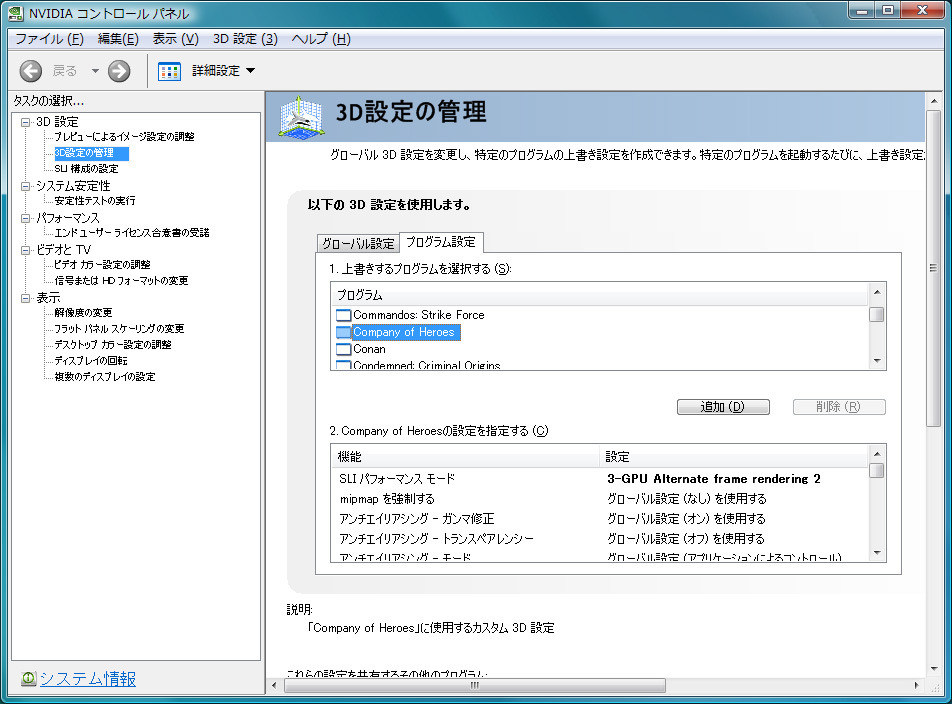The width and height of the screenshot is (952, 704).
Task: Collapse the 3D 設定 tree node
Action: 26,122
